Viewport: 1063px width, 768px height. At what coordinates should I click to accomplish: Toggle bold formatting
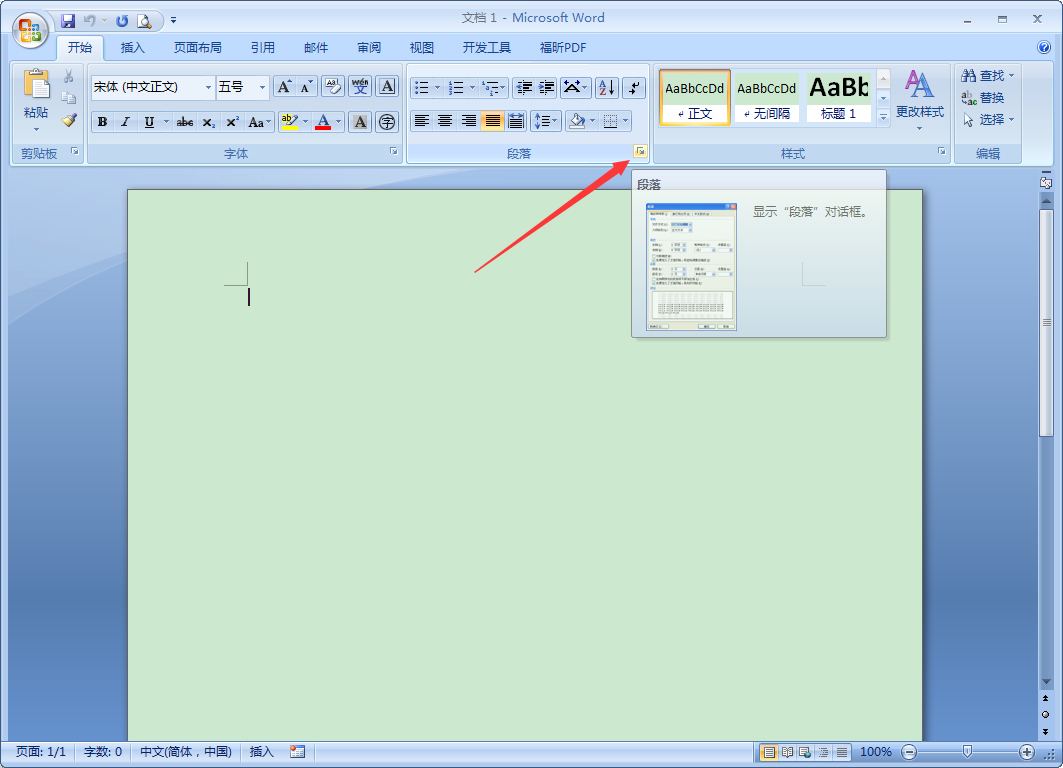(102, 121)
